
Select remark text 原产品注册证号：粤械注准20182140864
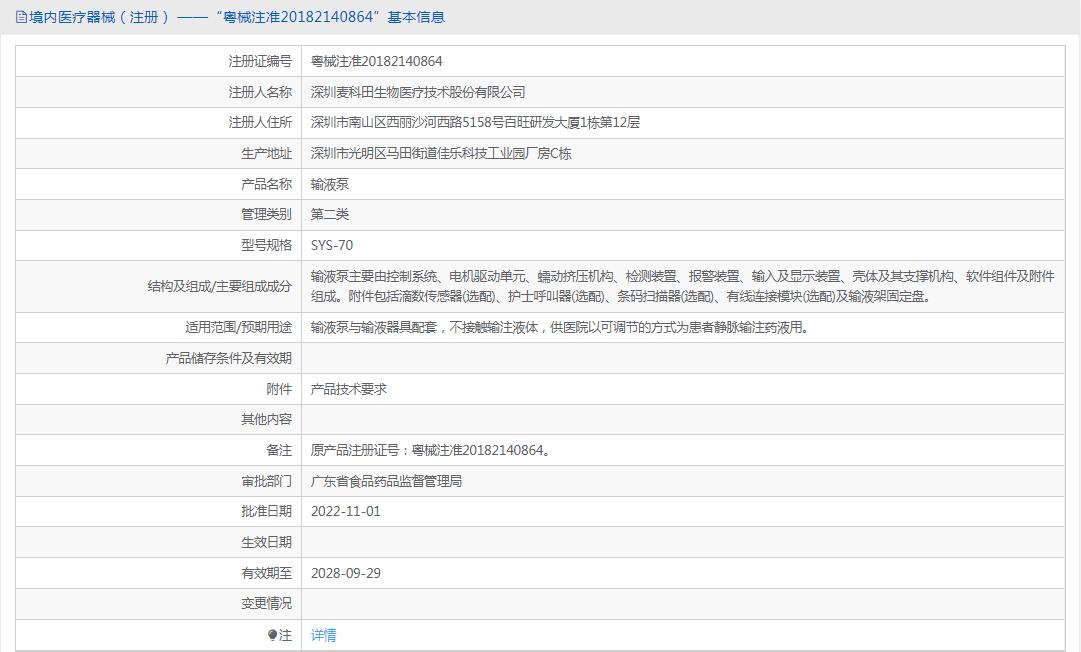click(430, 451)
